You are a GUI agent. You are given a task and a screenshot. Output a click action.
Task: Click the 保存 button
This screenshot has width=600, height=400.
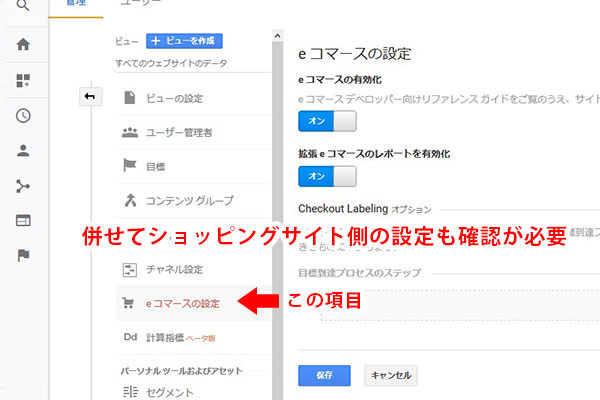(x=322, y=376)
